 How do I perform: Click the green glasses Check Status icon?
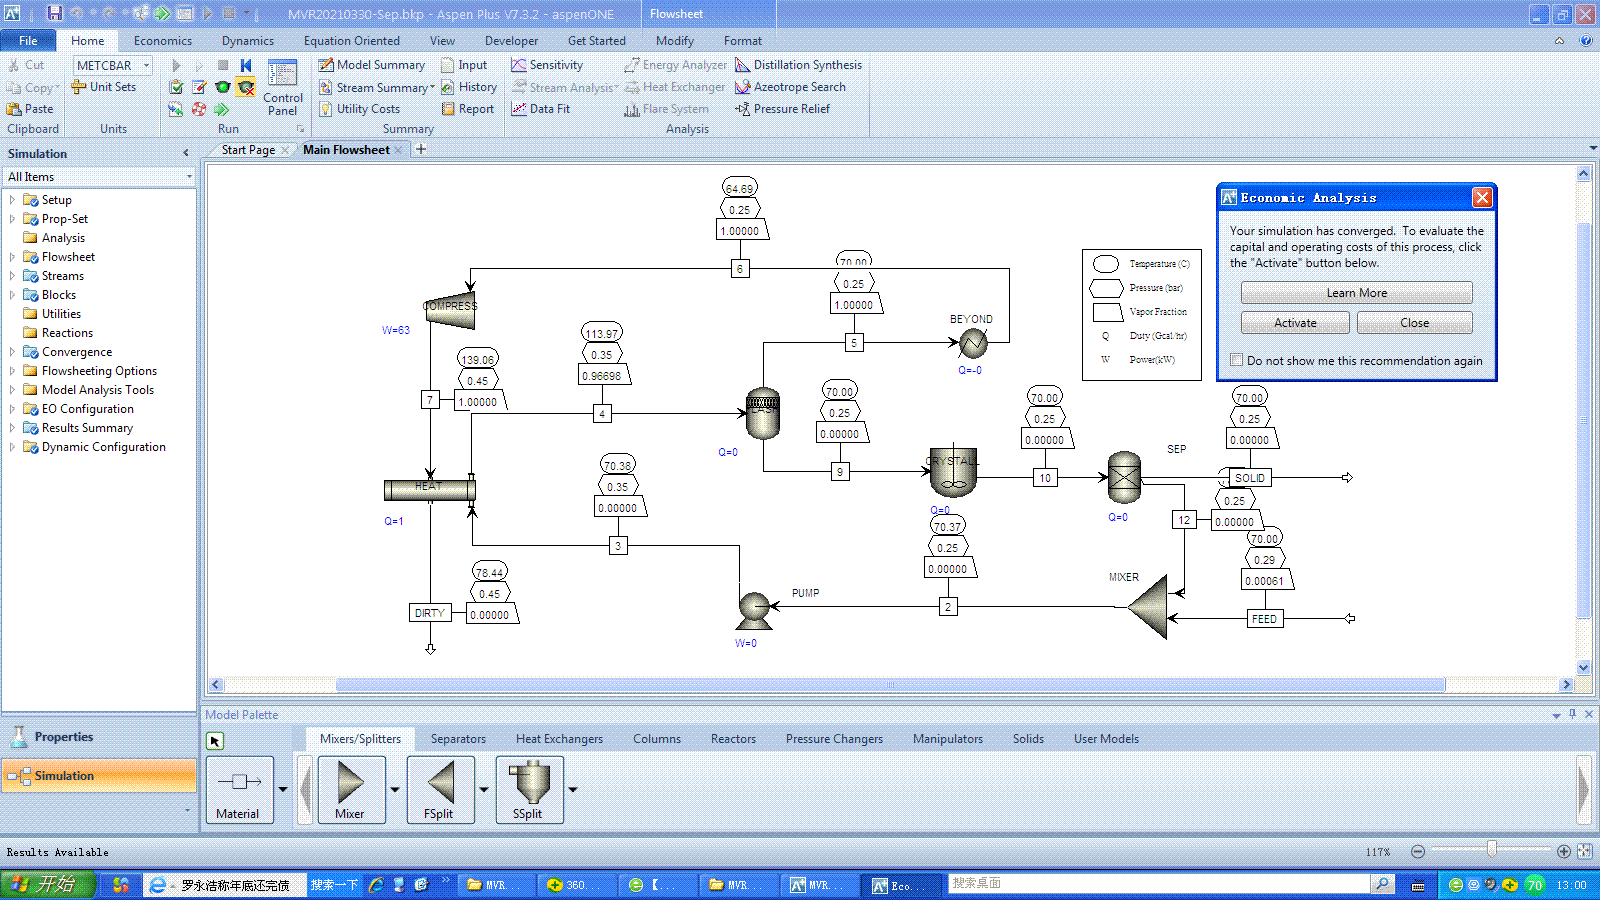[x=223, y=87]
